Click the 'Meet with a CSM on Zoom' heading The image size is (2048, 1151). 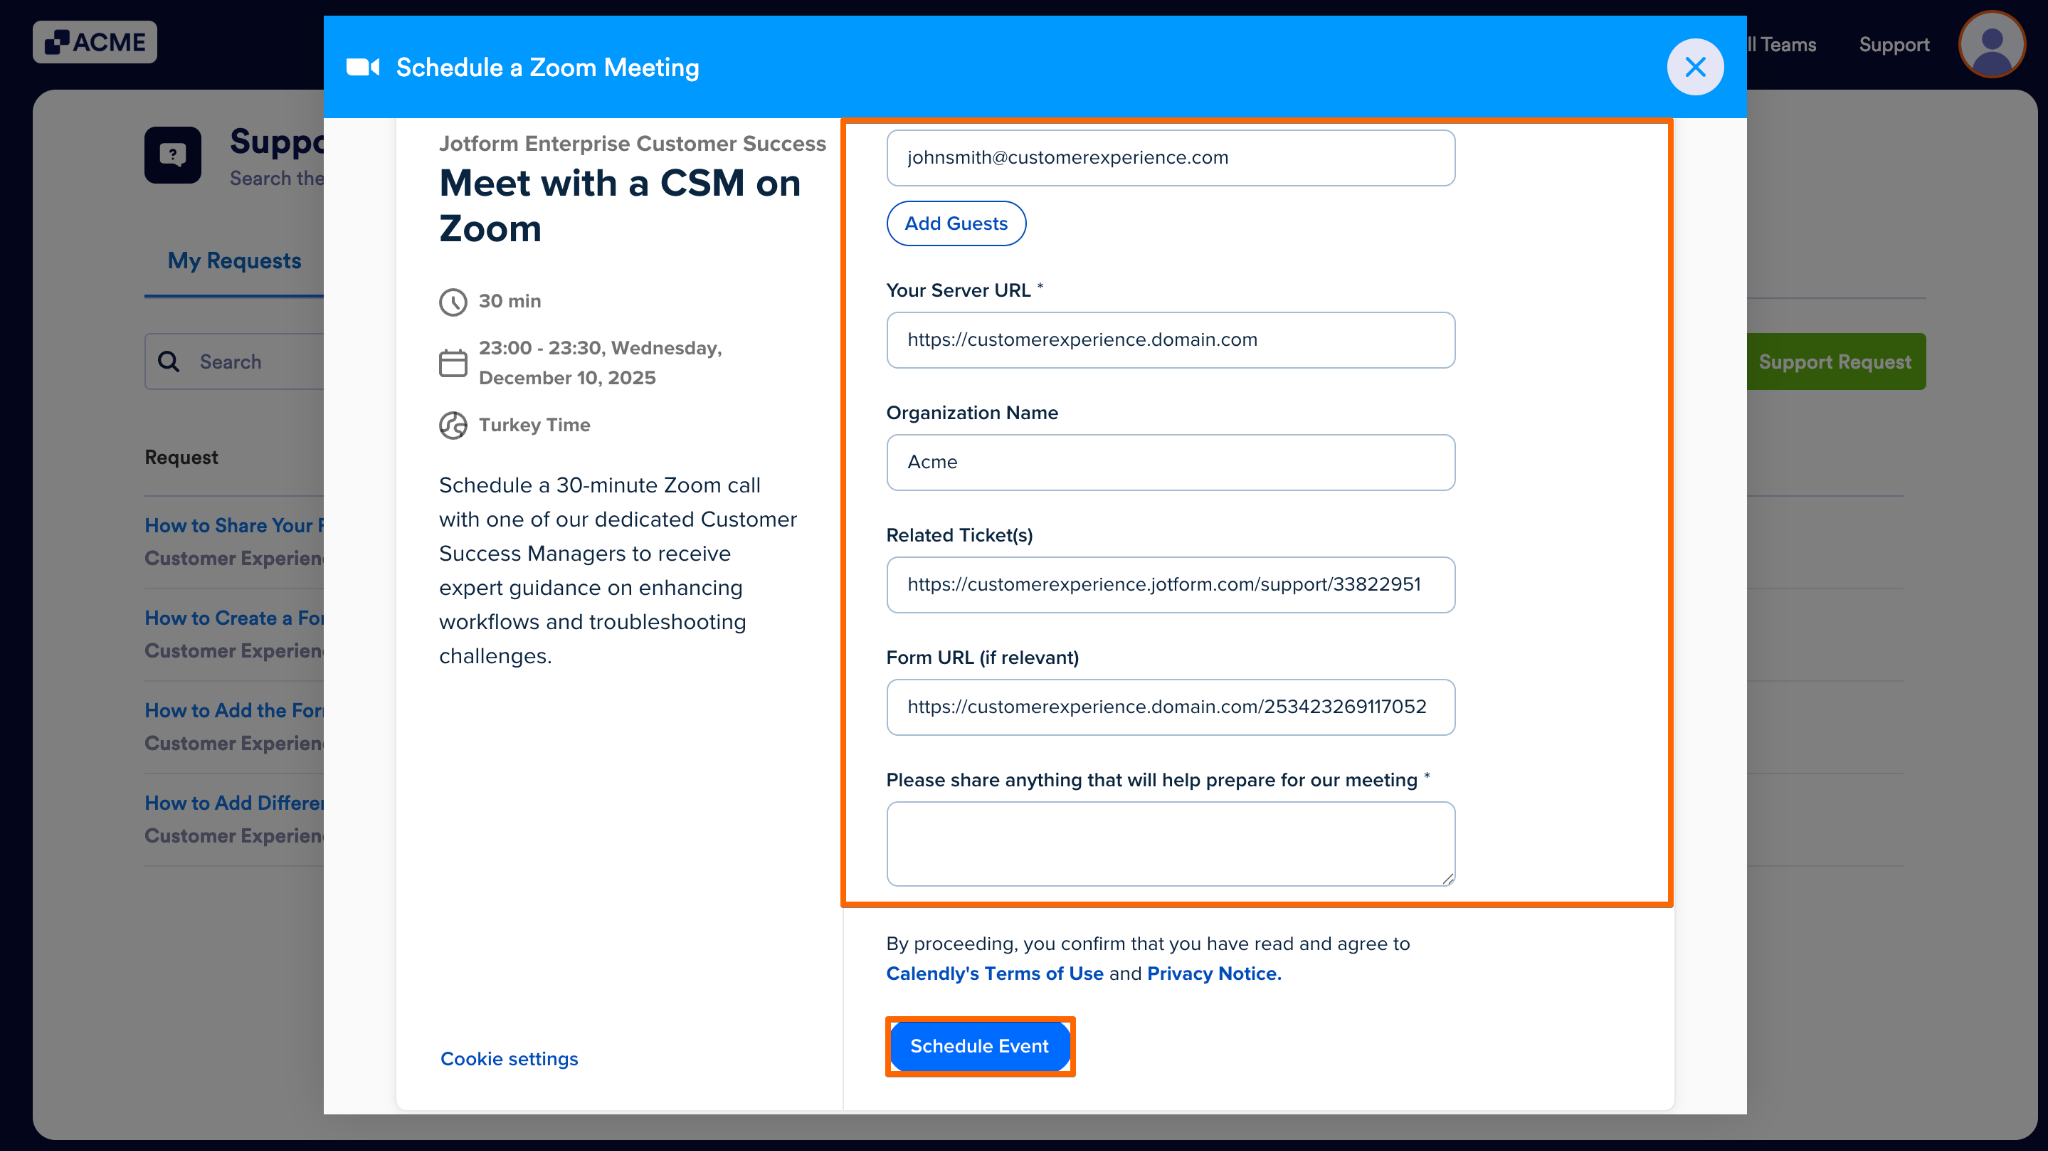620,206
